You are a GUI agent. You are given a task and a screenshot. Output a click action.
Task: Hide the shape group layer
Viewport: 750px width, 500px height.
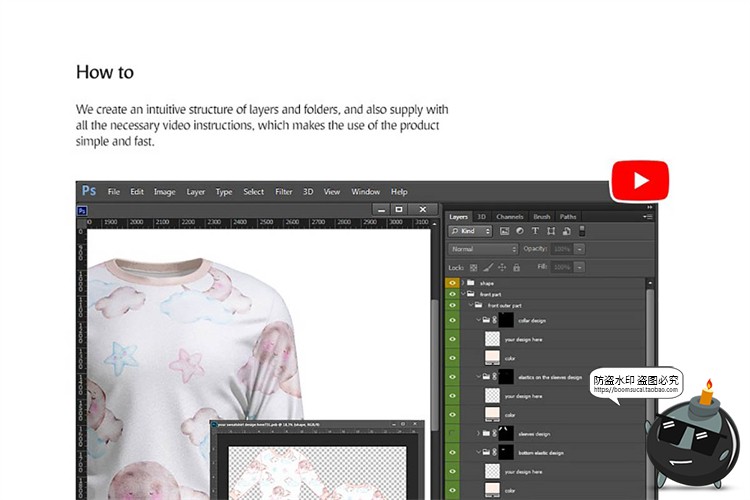click(x=453, y=284)
